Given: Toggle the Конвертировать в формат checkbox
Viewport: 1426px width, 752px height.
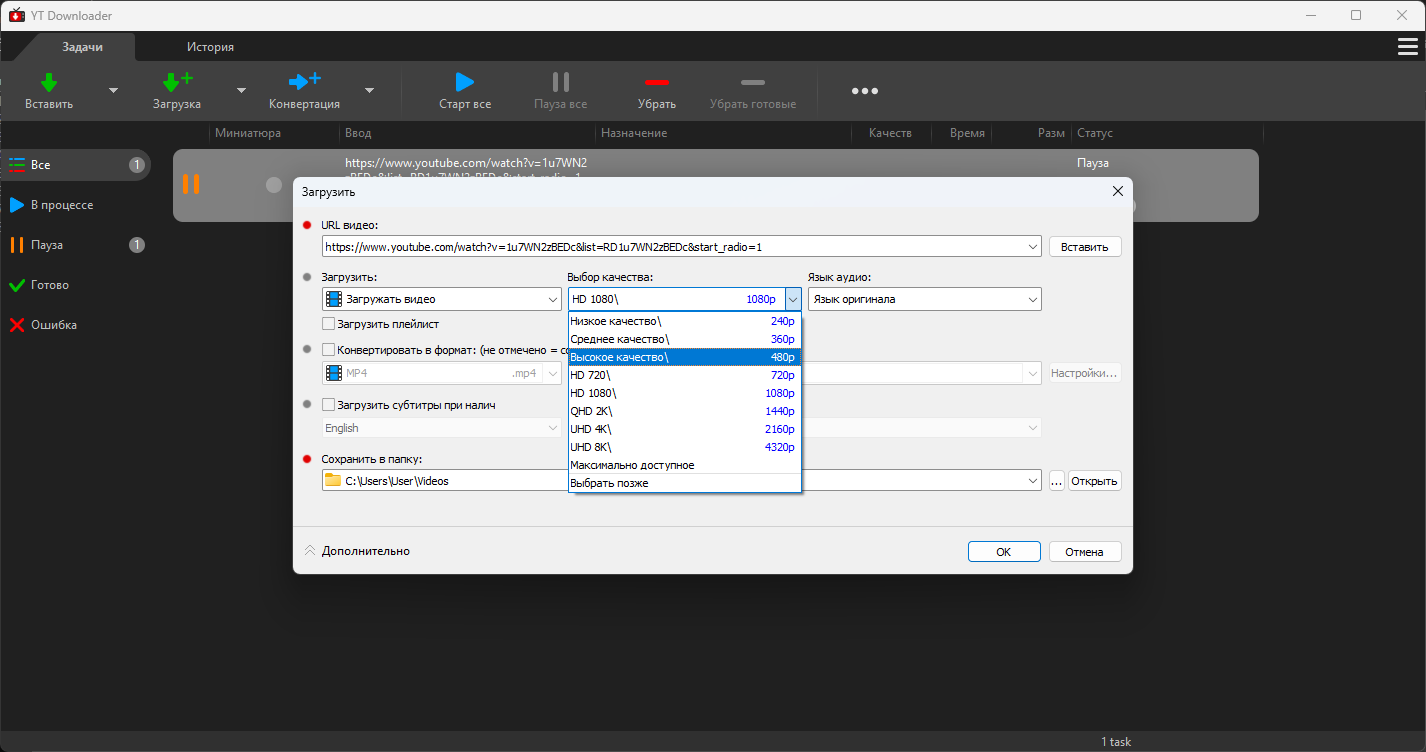Looking at the screenshot, I should pyautogui.click(x=329, y=350).
